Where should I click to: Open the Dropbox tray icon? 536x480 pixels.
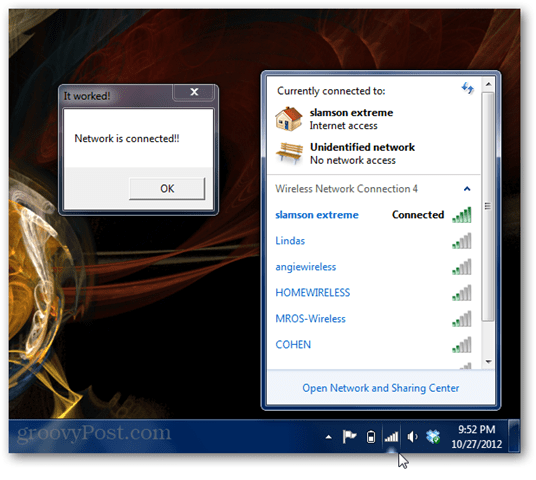(433, 437)
